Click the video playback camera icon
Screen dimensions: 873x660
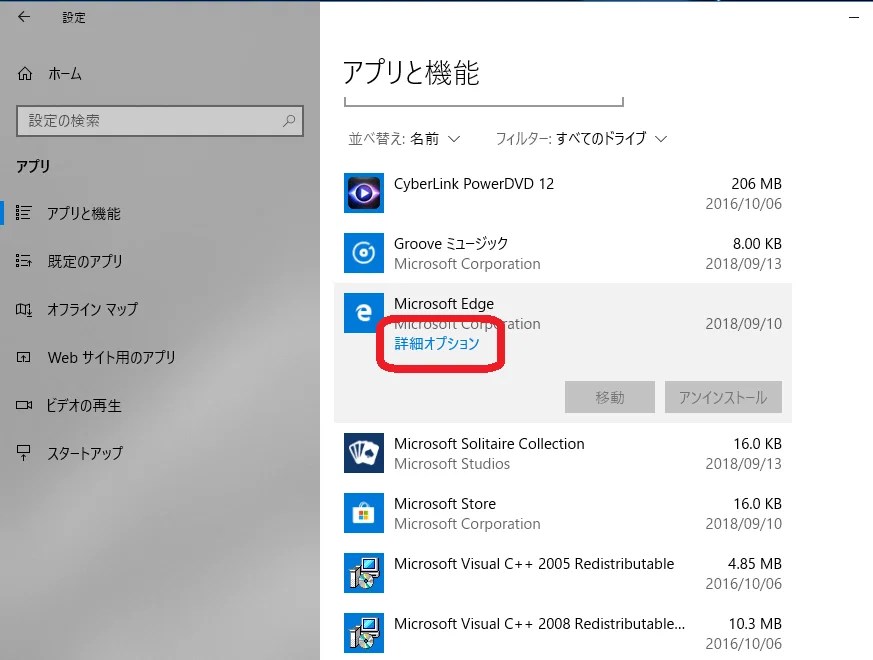tap(23, 405)
